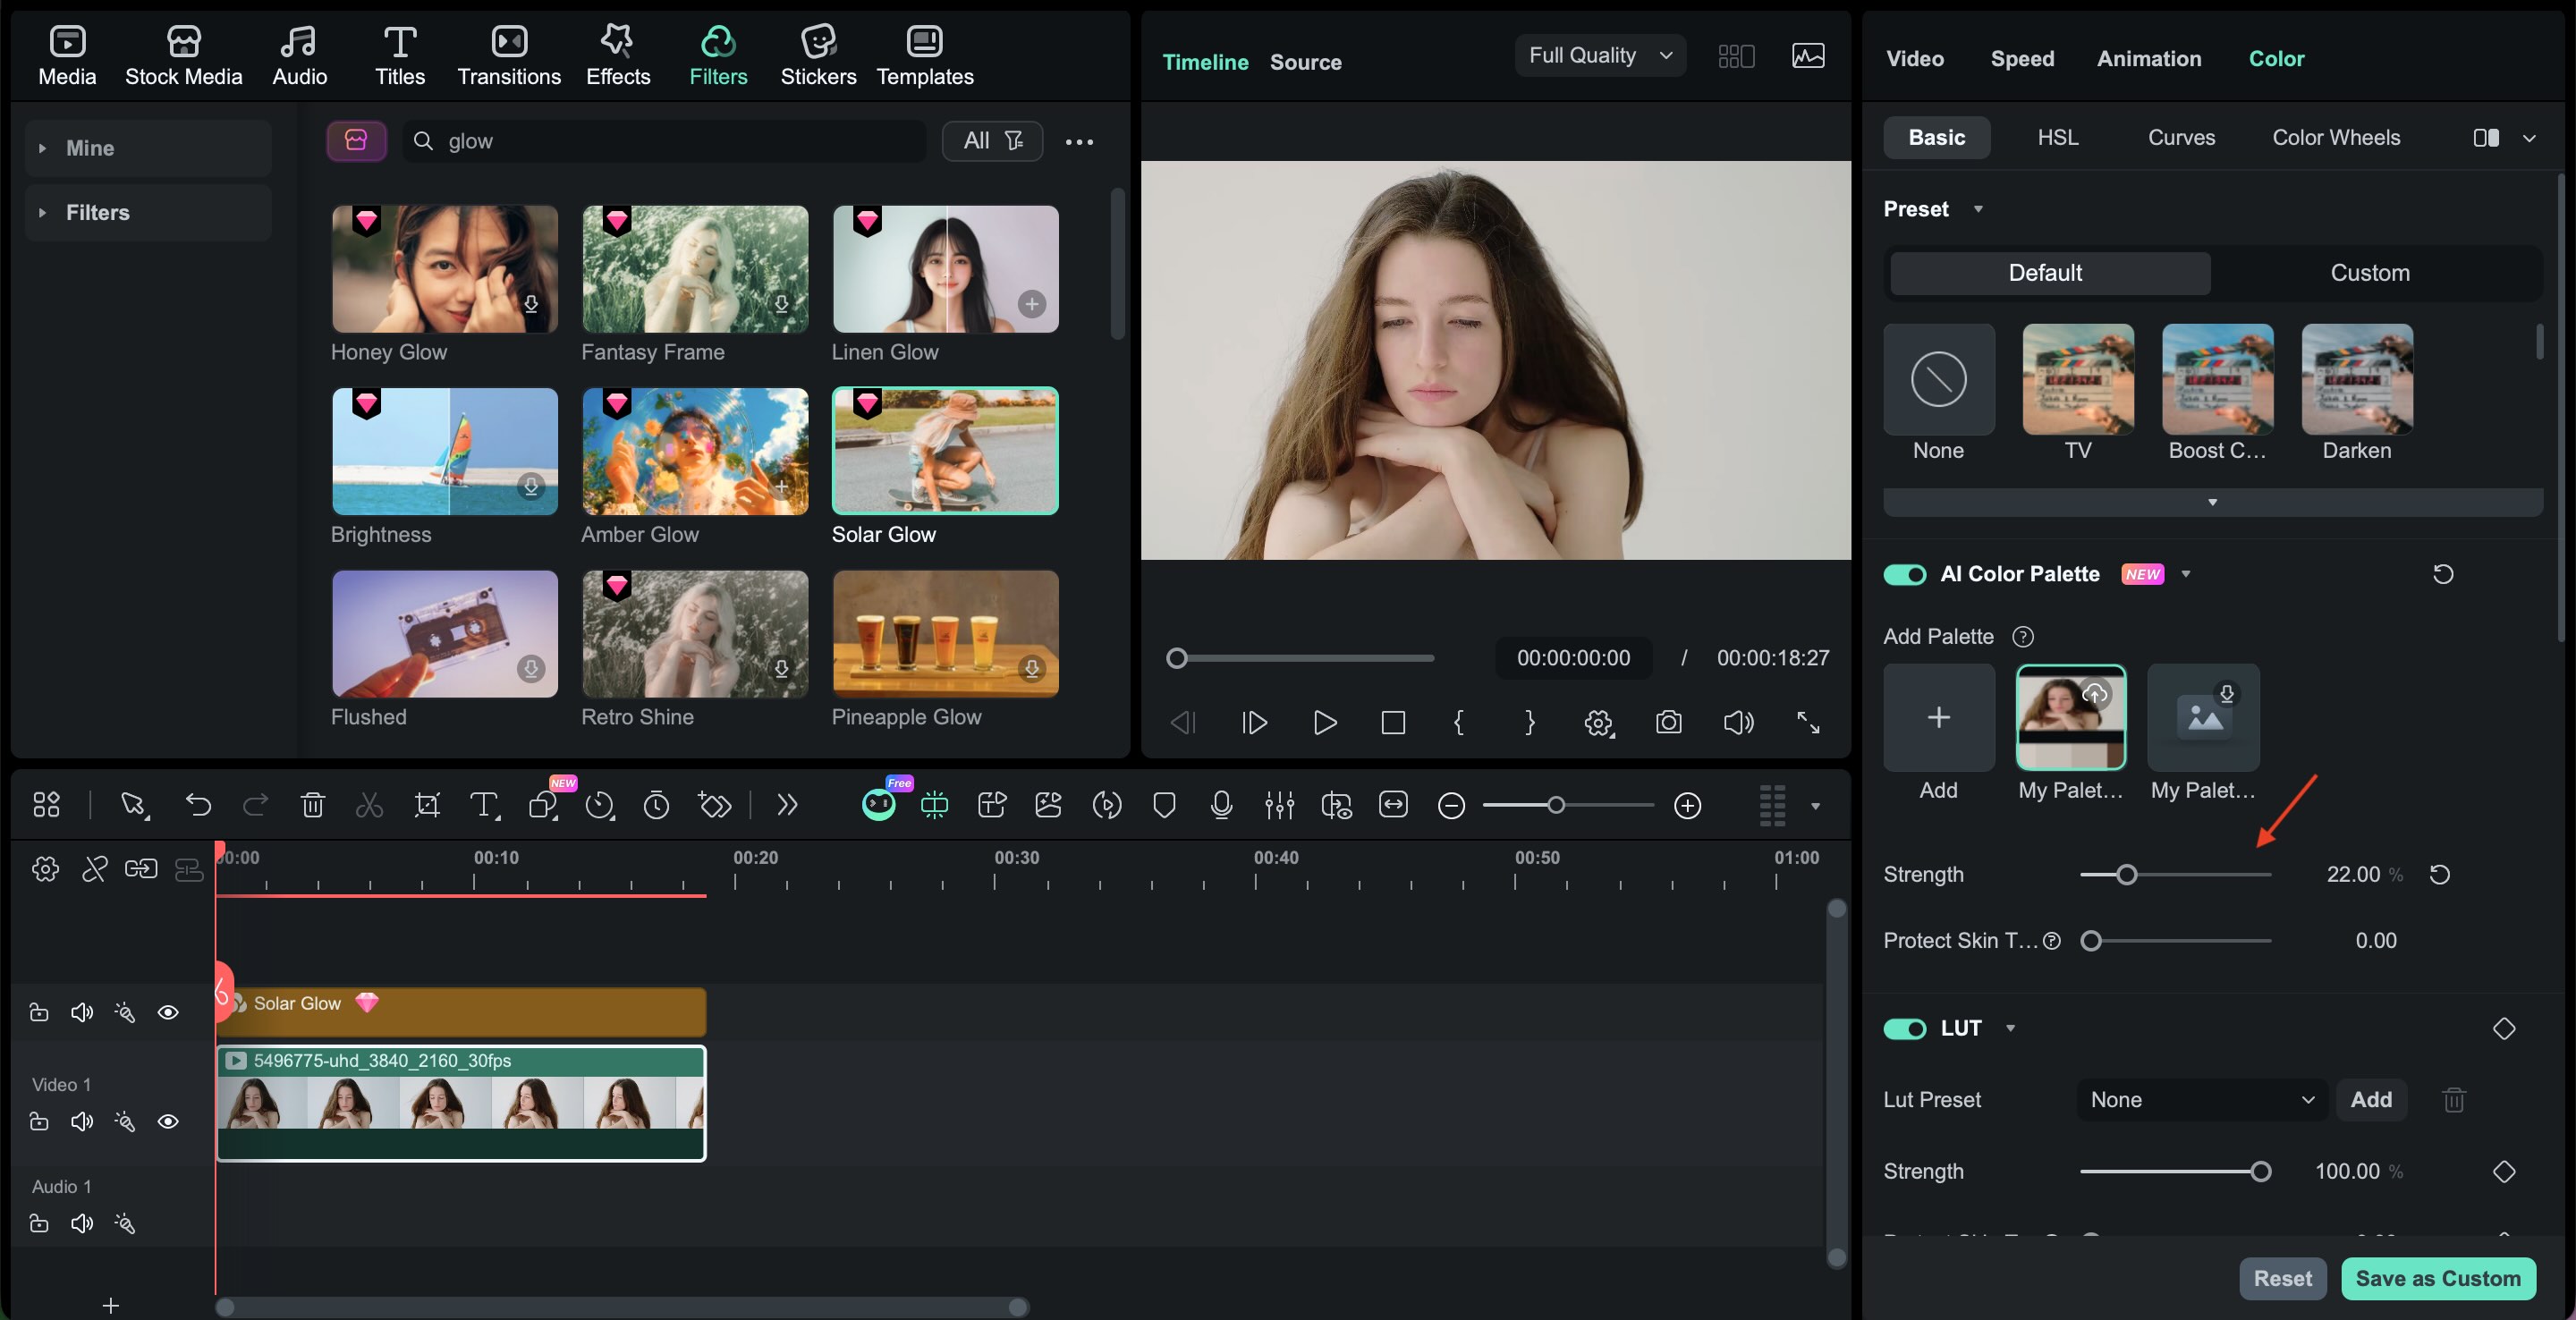Select the crop tool icon
The width and height of the screenshot is (2576, 1320).
[427, 805]
